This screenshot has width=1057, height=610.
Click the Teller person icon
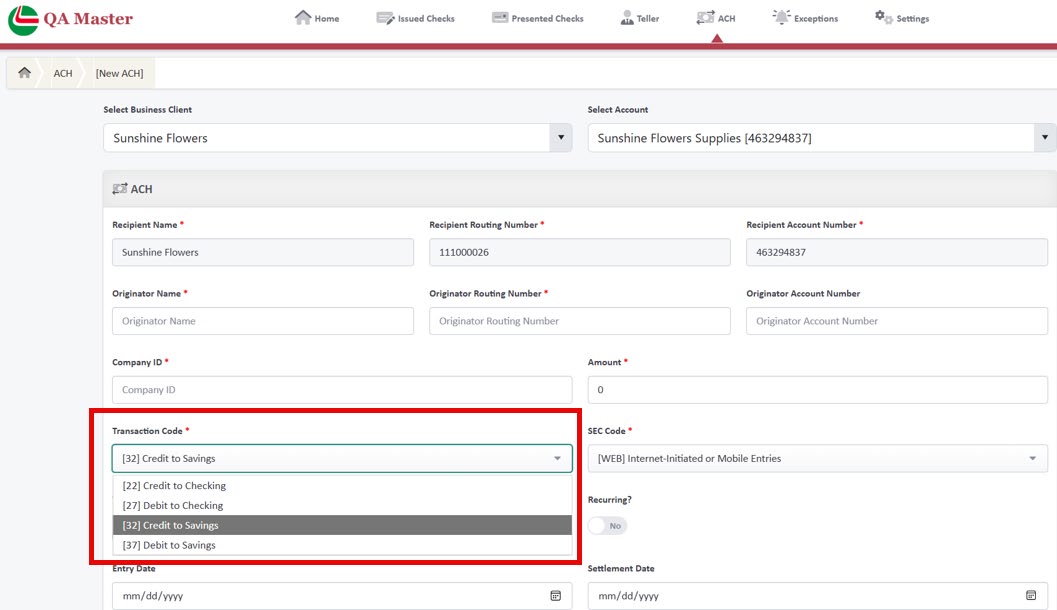[627, 18]
